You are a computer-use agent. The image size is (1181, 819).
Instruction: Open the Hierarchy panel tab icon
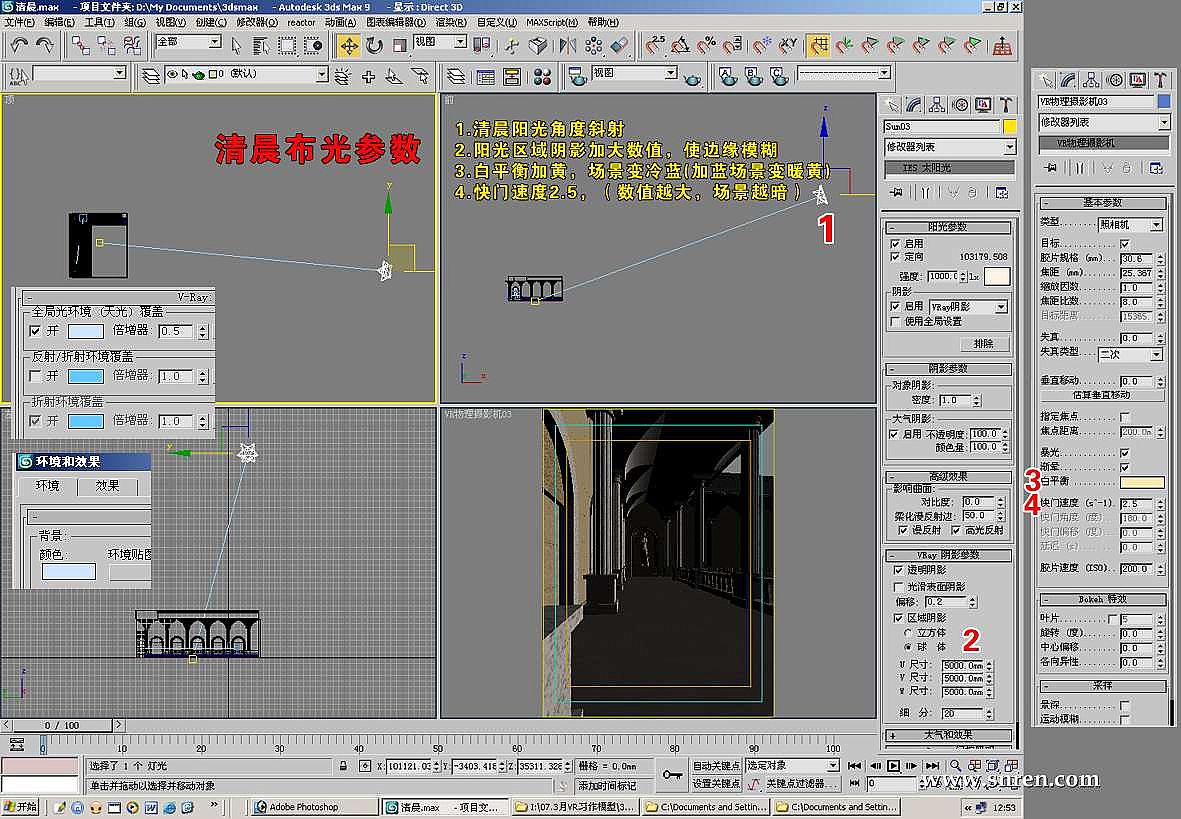tap(937, 105)
